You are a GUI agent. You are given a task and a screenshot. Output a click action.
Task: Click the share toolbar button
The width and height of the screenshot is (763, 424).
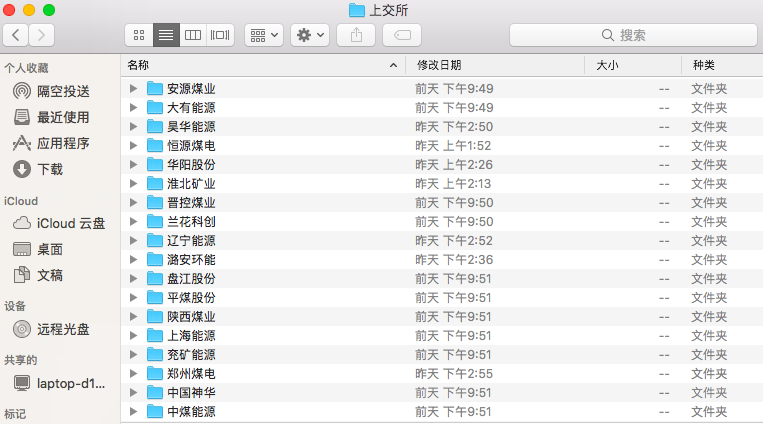[356, 35]
